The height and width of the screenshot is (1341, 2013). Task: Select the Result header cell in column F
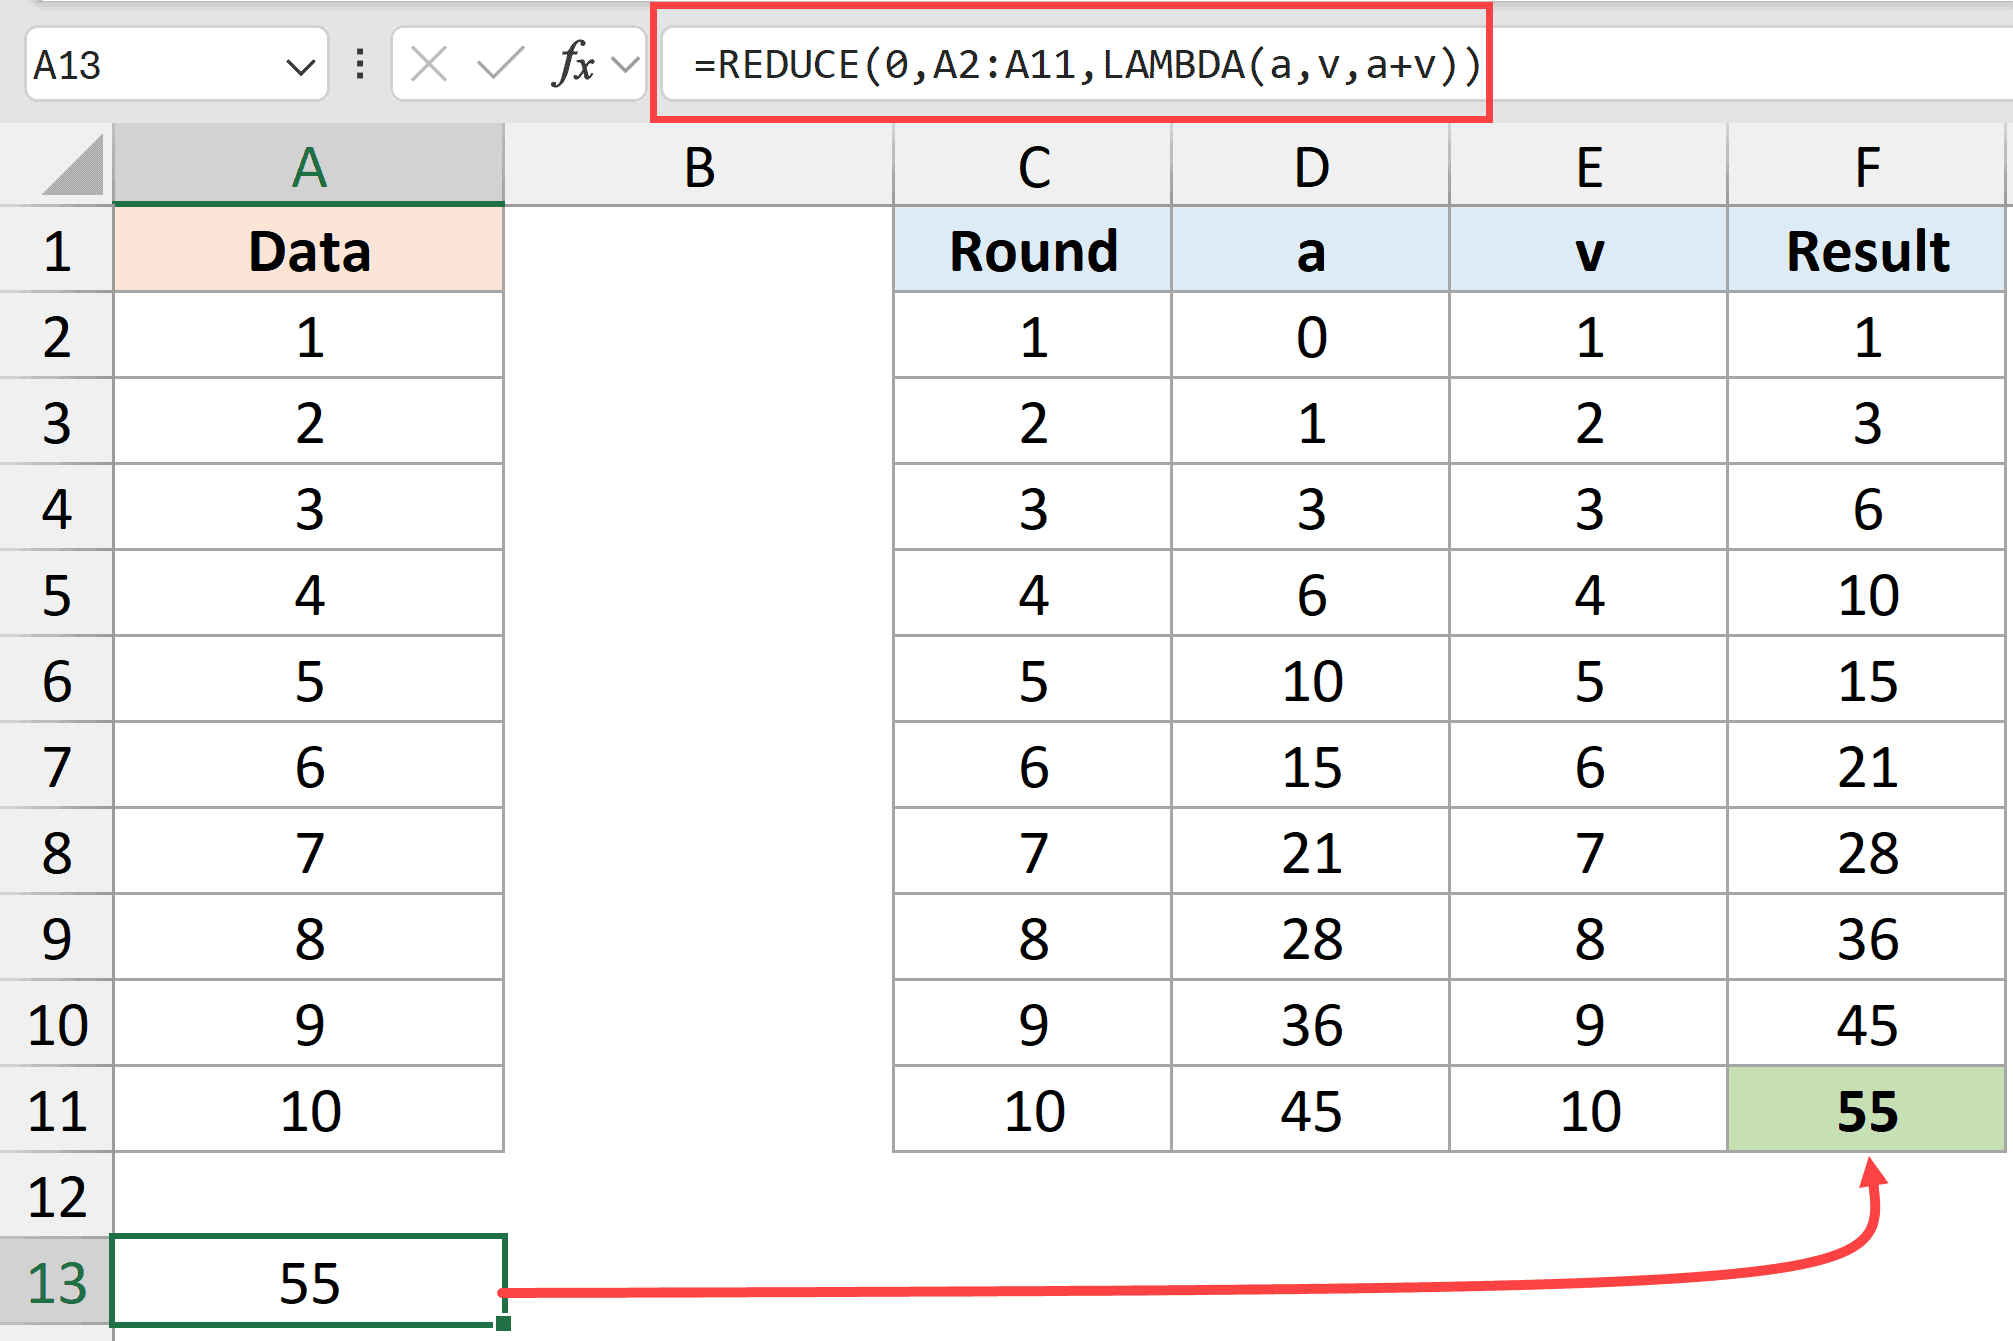point(1864,251)
